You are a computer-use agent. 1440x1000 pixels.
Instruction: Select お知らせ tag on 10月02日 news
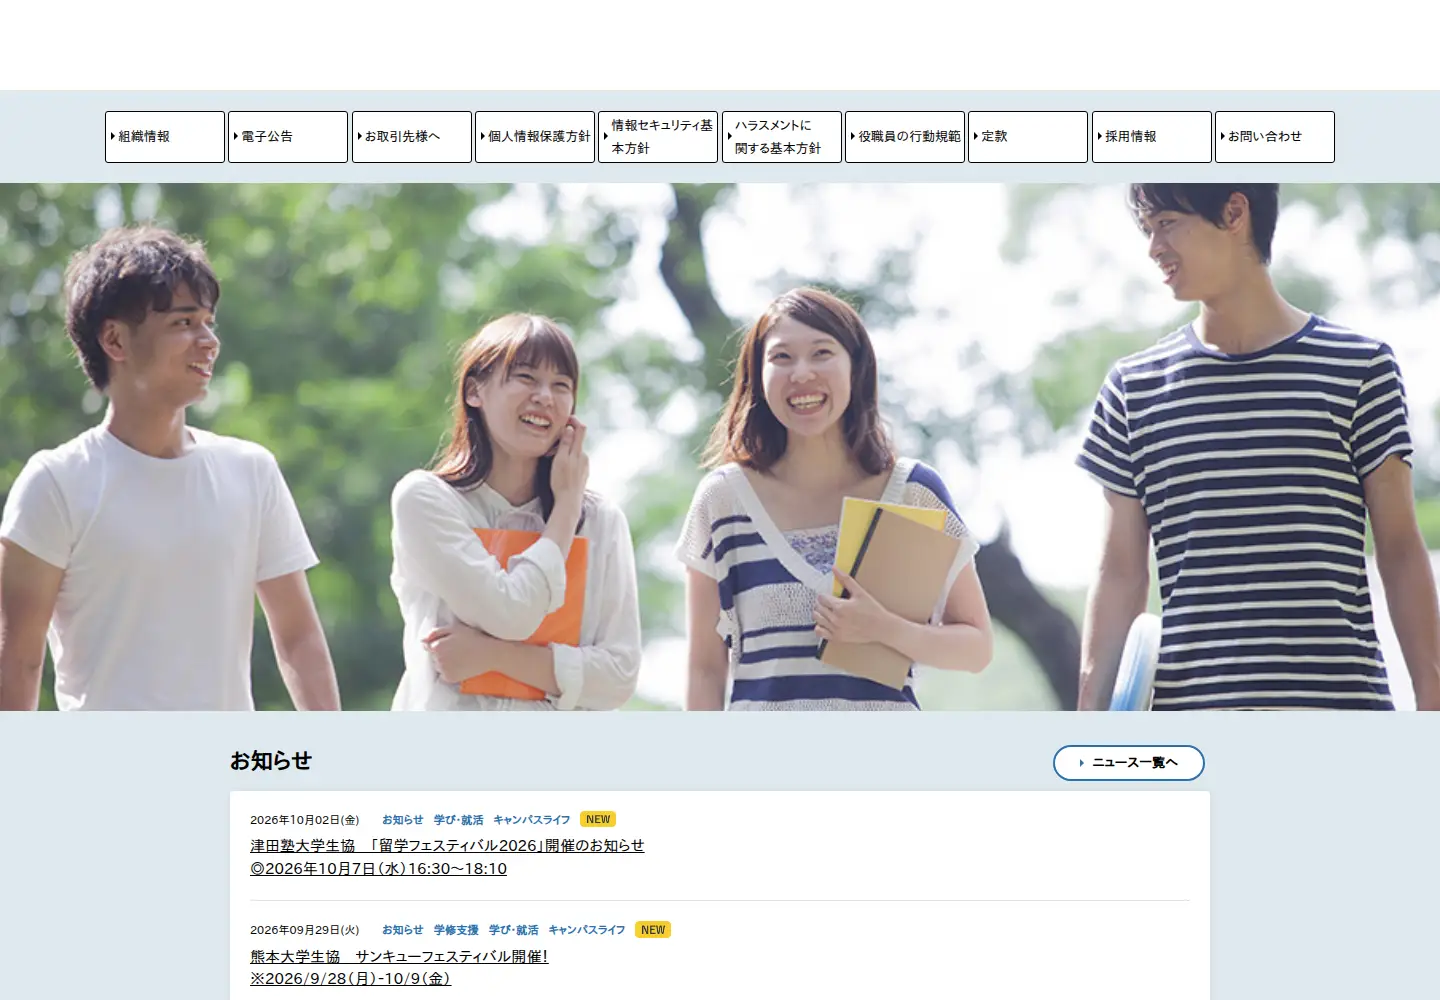coord(402,820)
